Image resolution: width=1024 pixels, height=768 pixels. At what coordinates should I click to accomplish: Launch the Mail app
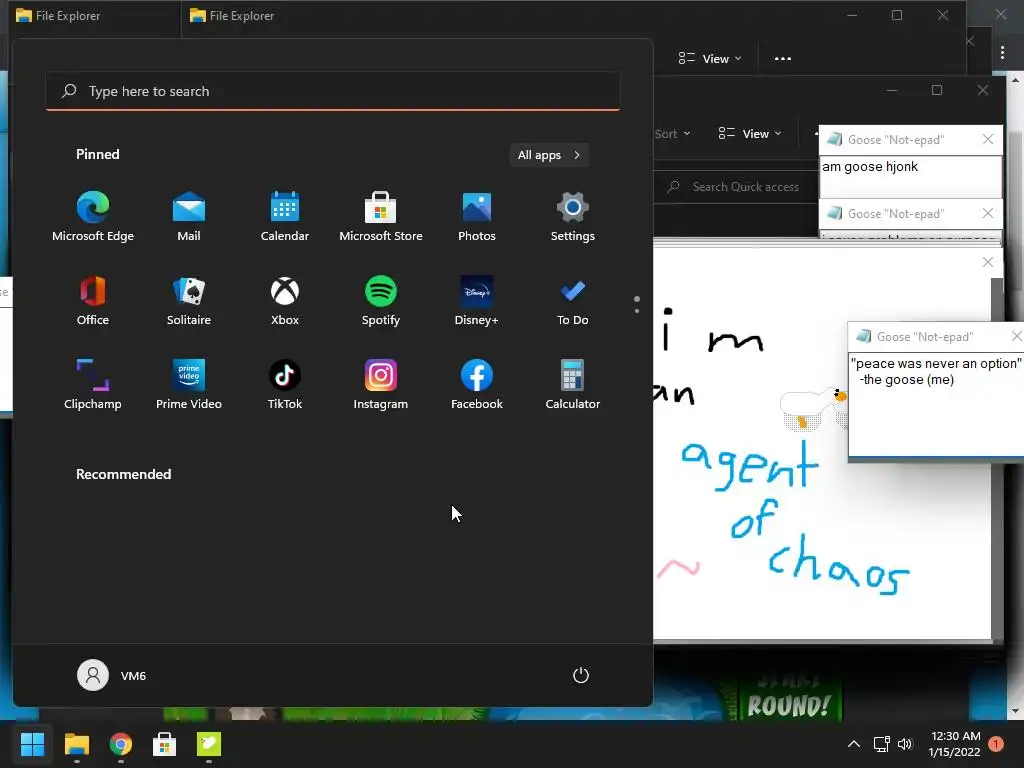[189, 217]
